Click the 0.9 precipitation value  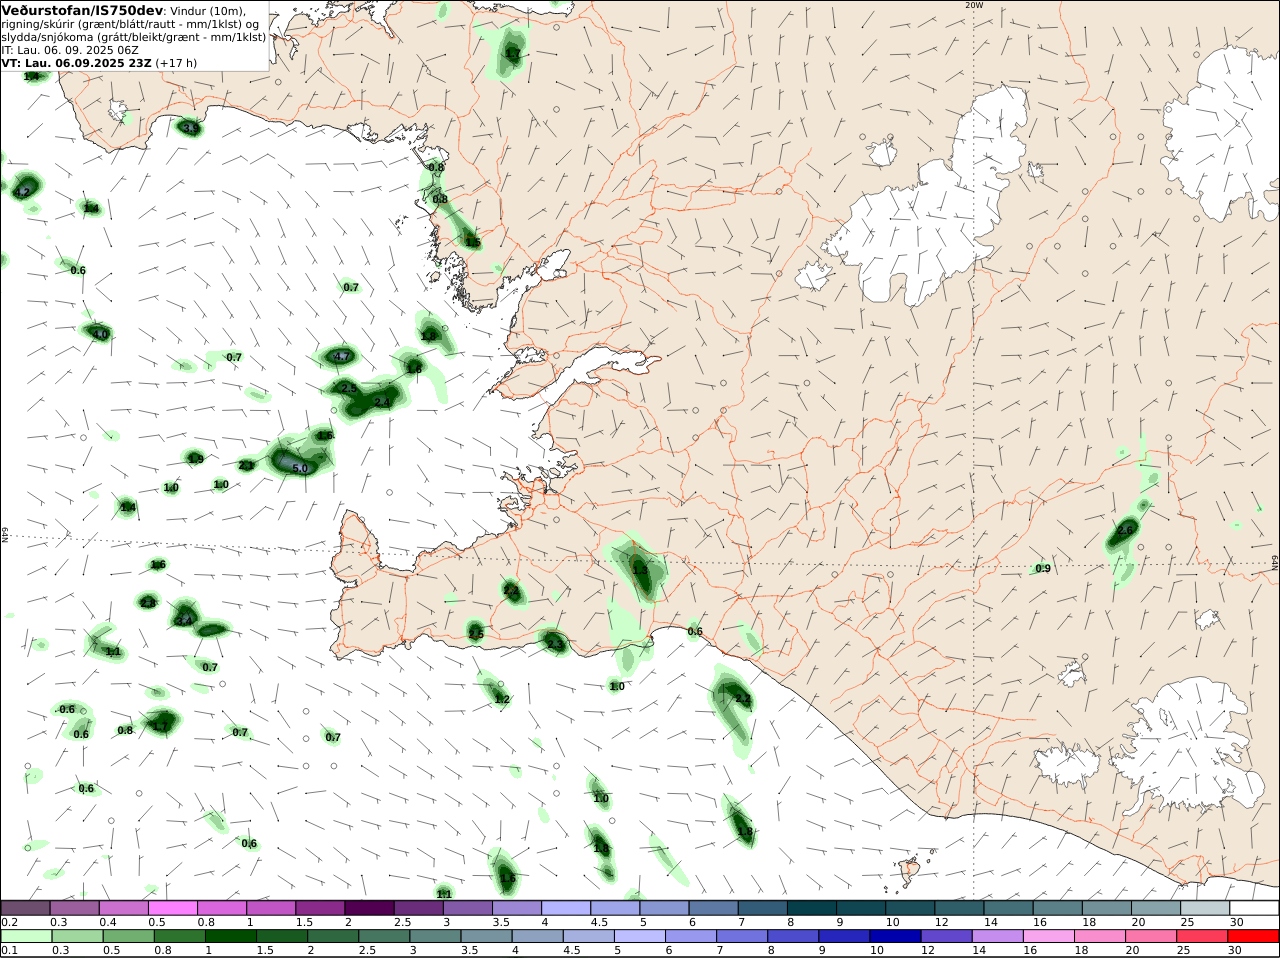click(x=1043, y=568)
